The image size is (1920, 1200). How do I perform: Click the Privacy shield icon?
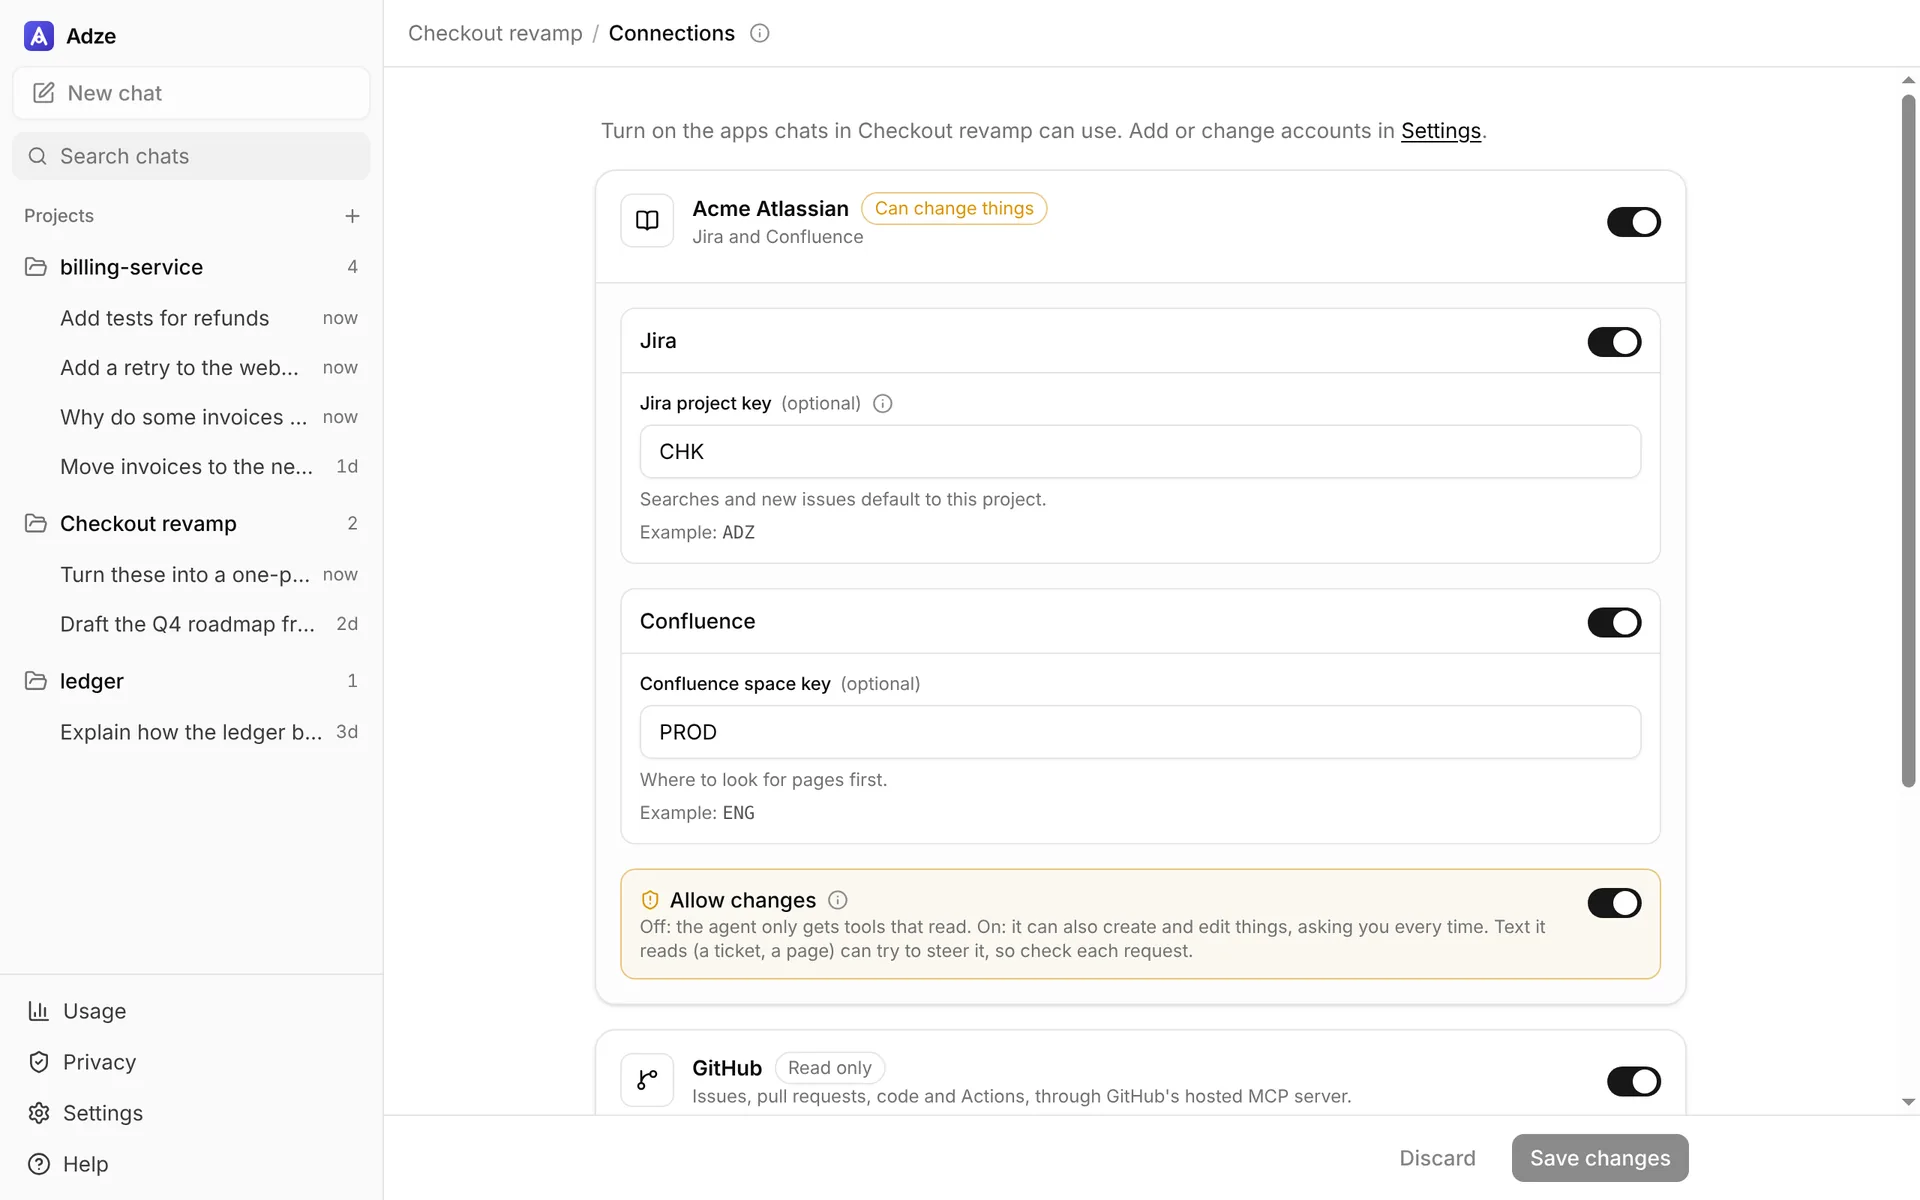[39, 1062]
